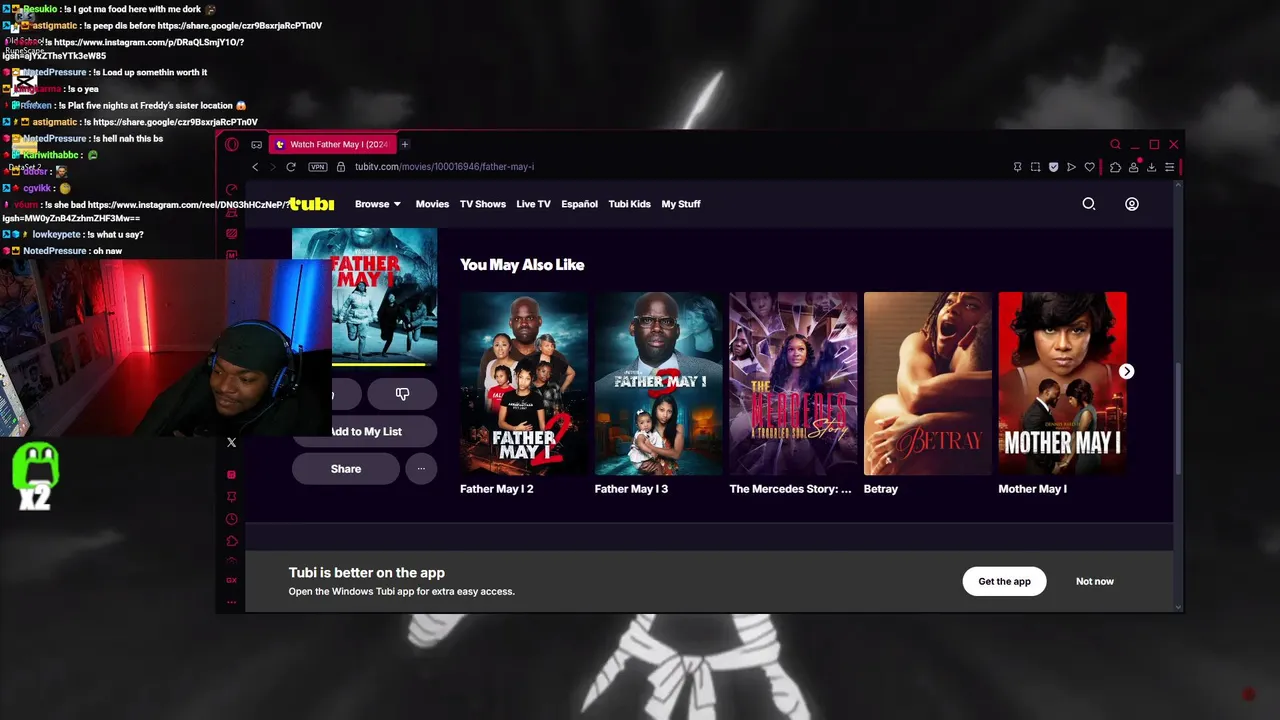The image size is (1280, 720).
Task: Go back using browser back arrow
Action: (255, 167)
